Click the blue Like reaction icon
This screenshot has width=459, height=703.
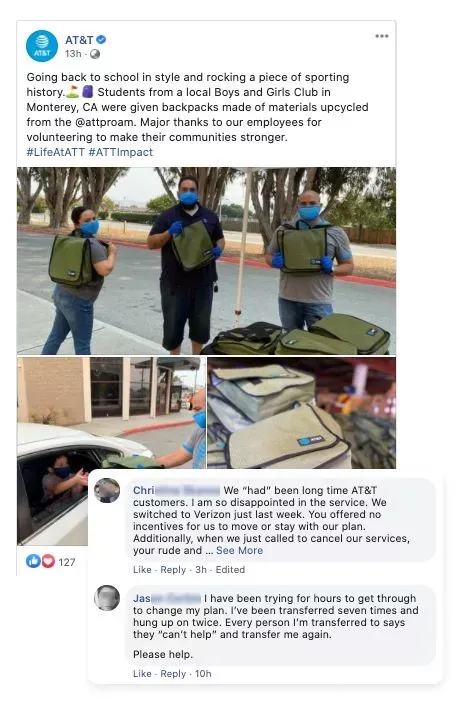33,561
